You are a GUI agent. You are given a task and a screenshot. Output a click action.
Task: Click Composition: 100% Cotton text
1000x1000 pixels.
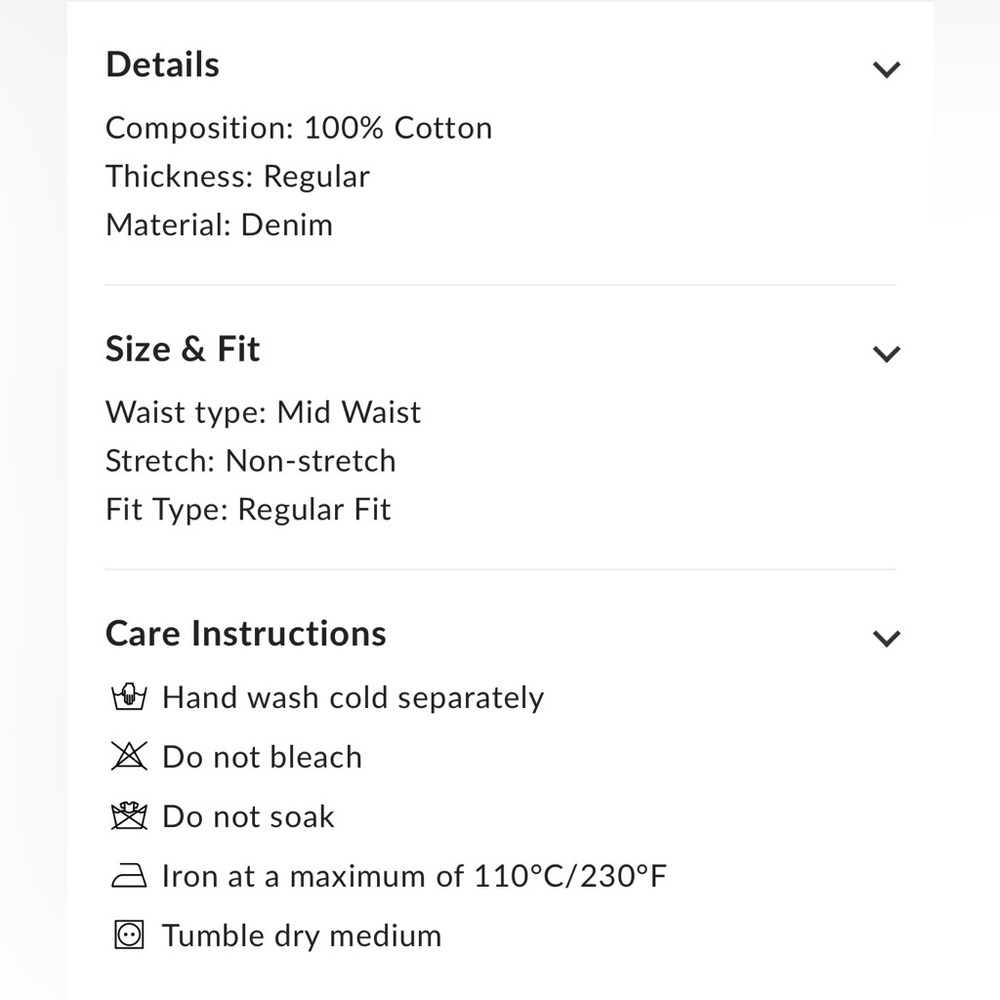(298, 128)
